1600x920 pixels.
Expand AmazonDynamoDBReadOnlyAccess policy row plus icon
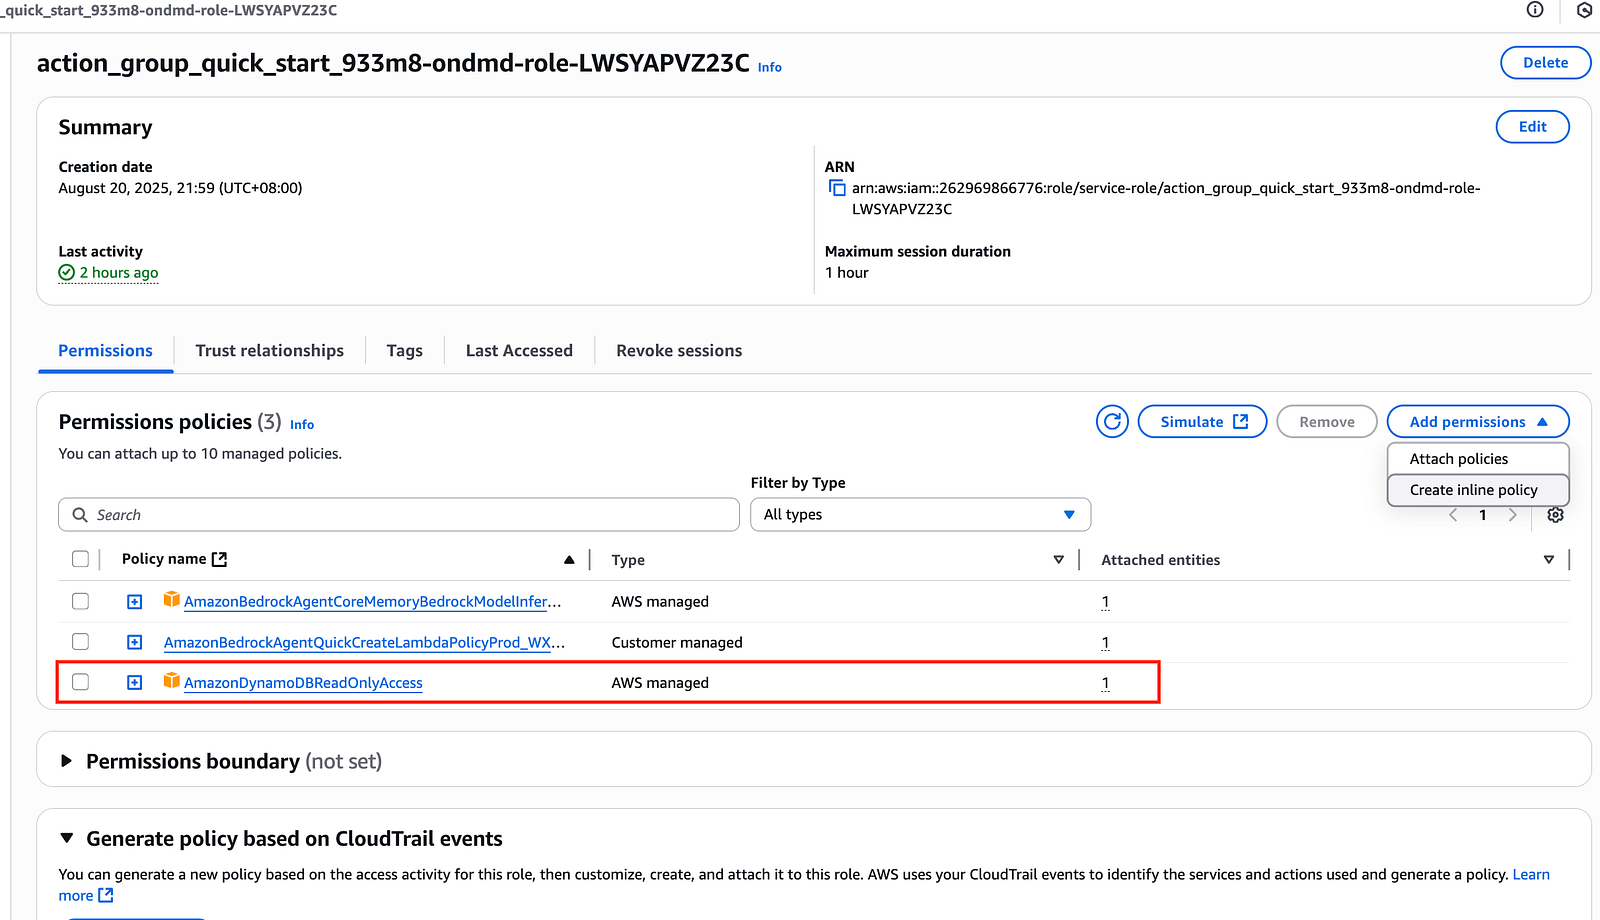click(x=135, y=683)
